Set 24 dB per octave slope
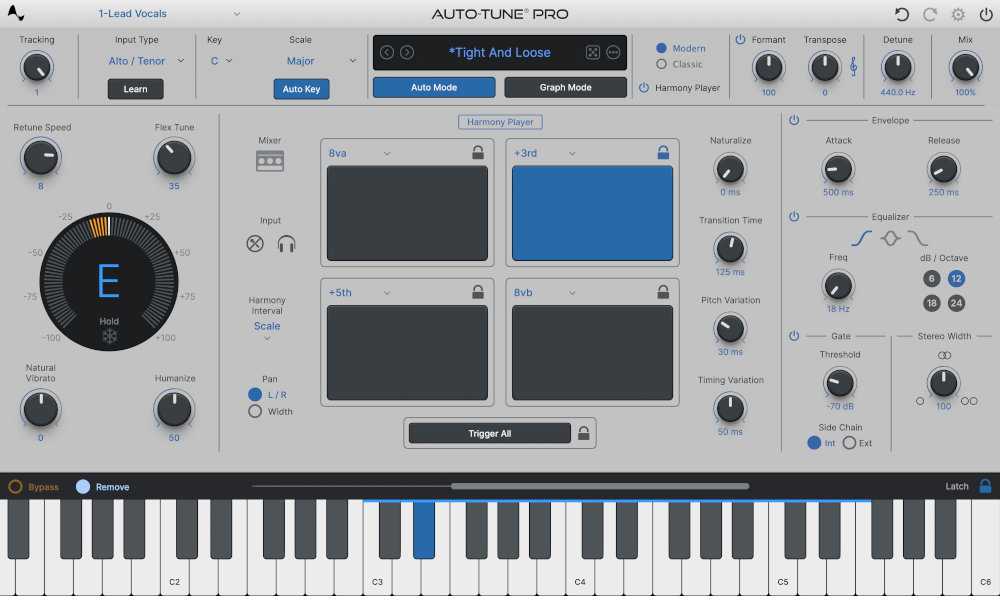This screenshot has height=596, width=1000. click(958, 302)
